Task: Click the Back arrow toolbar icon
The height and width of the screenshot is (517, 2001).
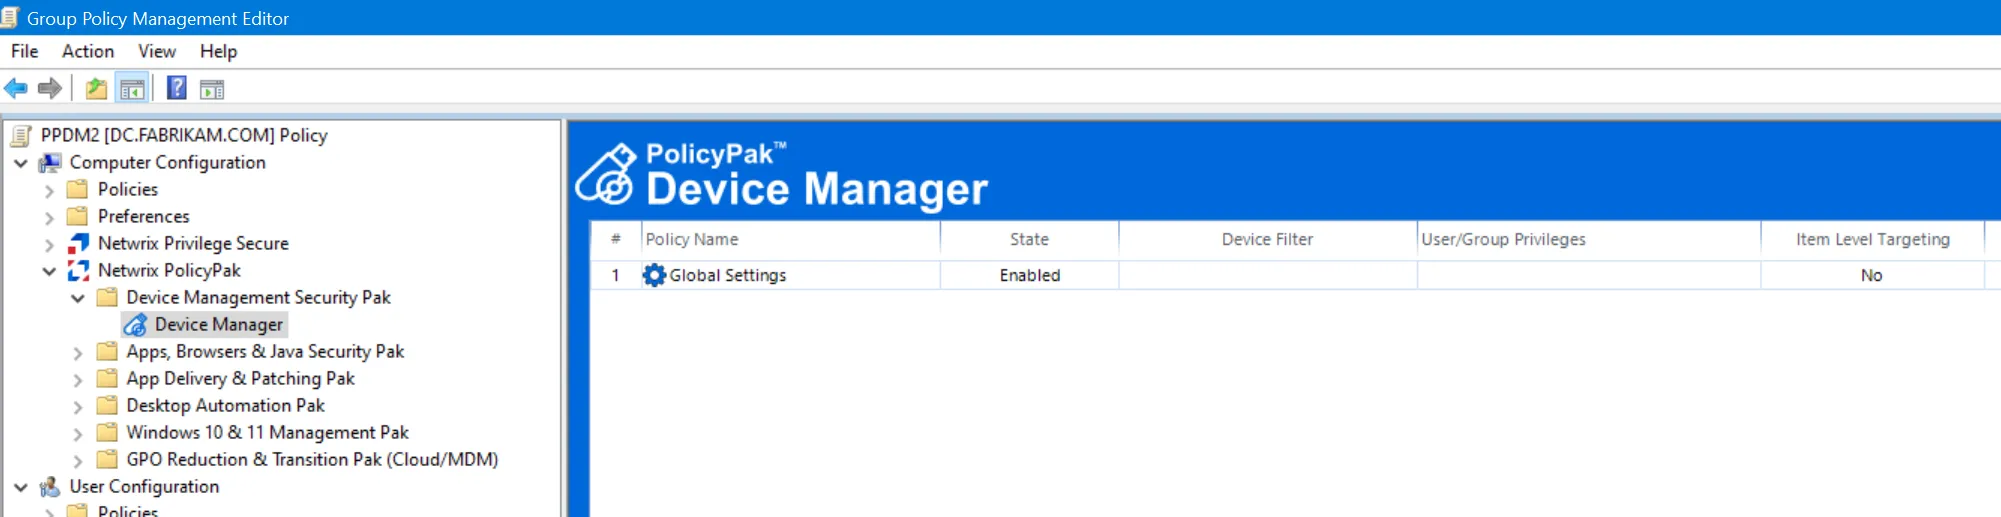Action: [16, 89]
